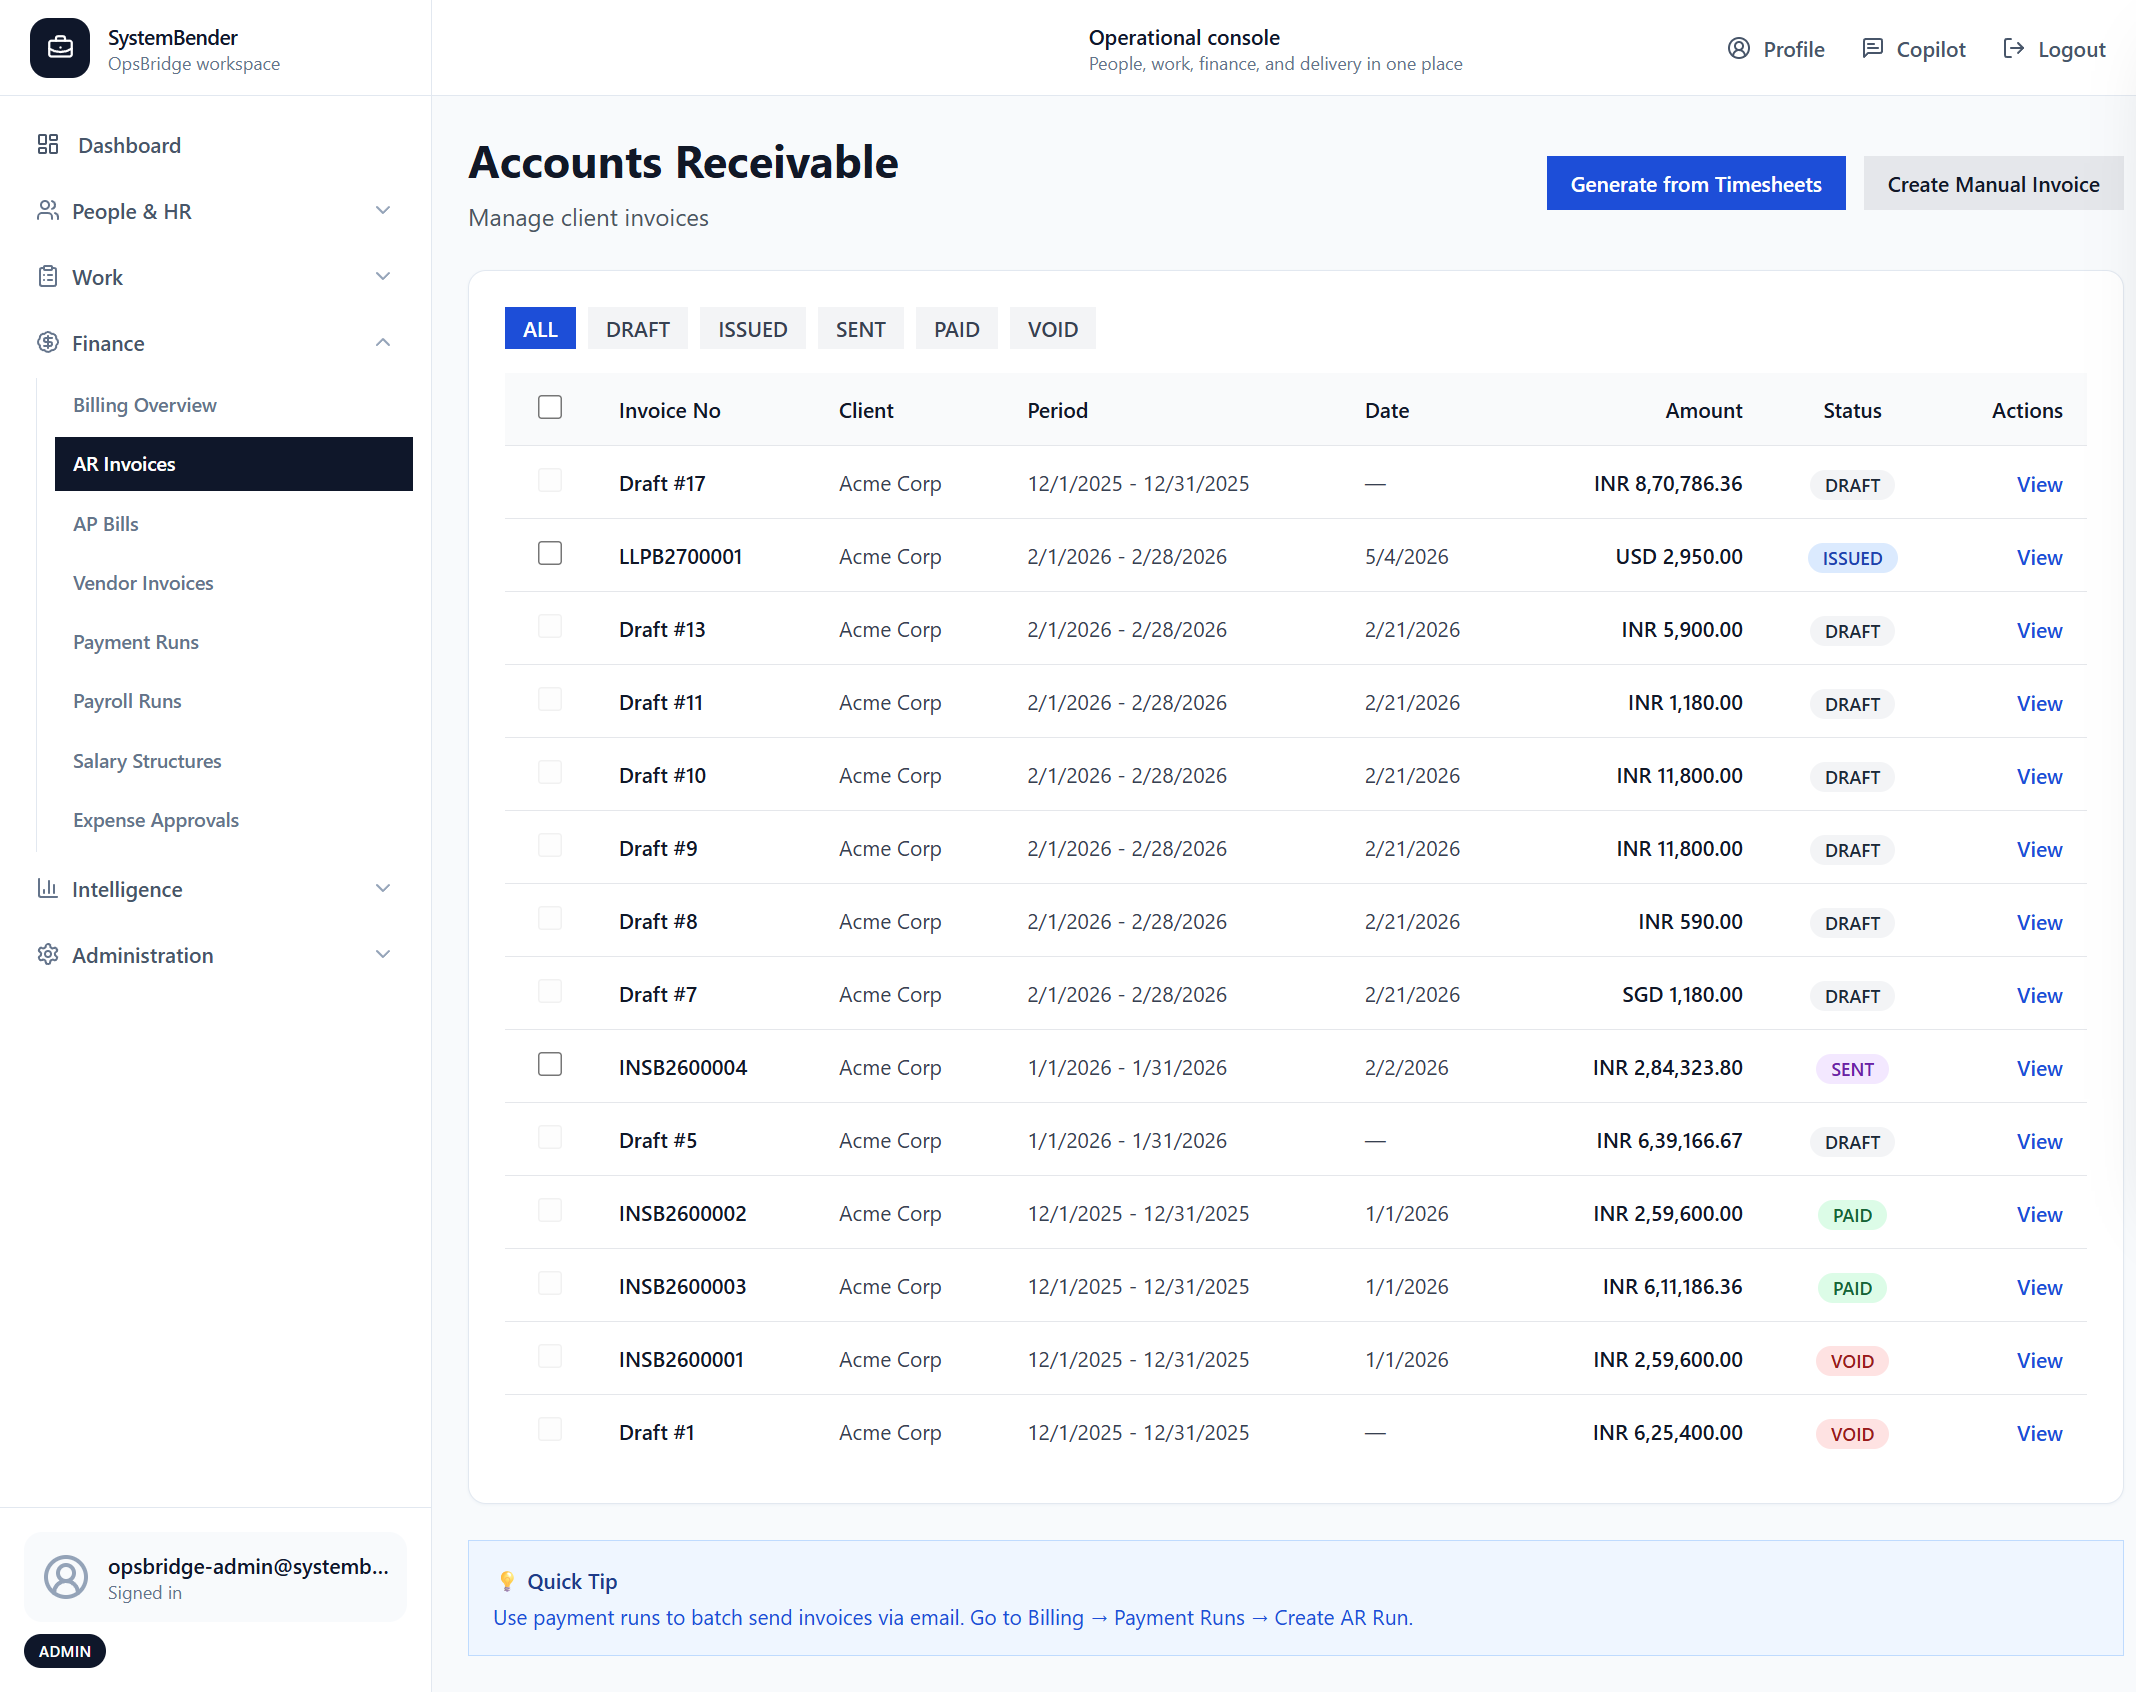
Task: Check the Draft #10 row checkbox
Action: 550,772
